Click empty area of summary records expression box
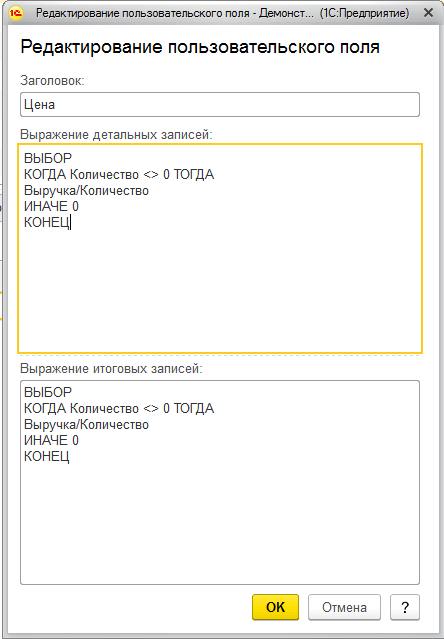Viewport: 444px width, 639px height. (x=220, y=526)
